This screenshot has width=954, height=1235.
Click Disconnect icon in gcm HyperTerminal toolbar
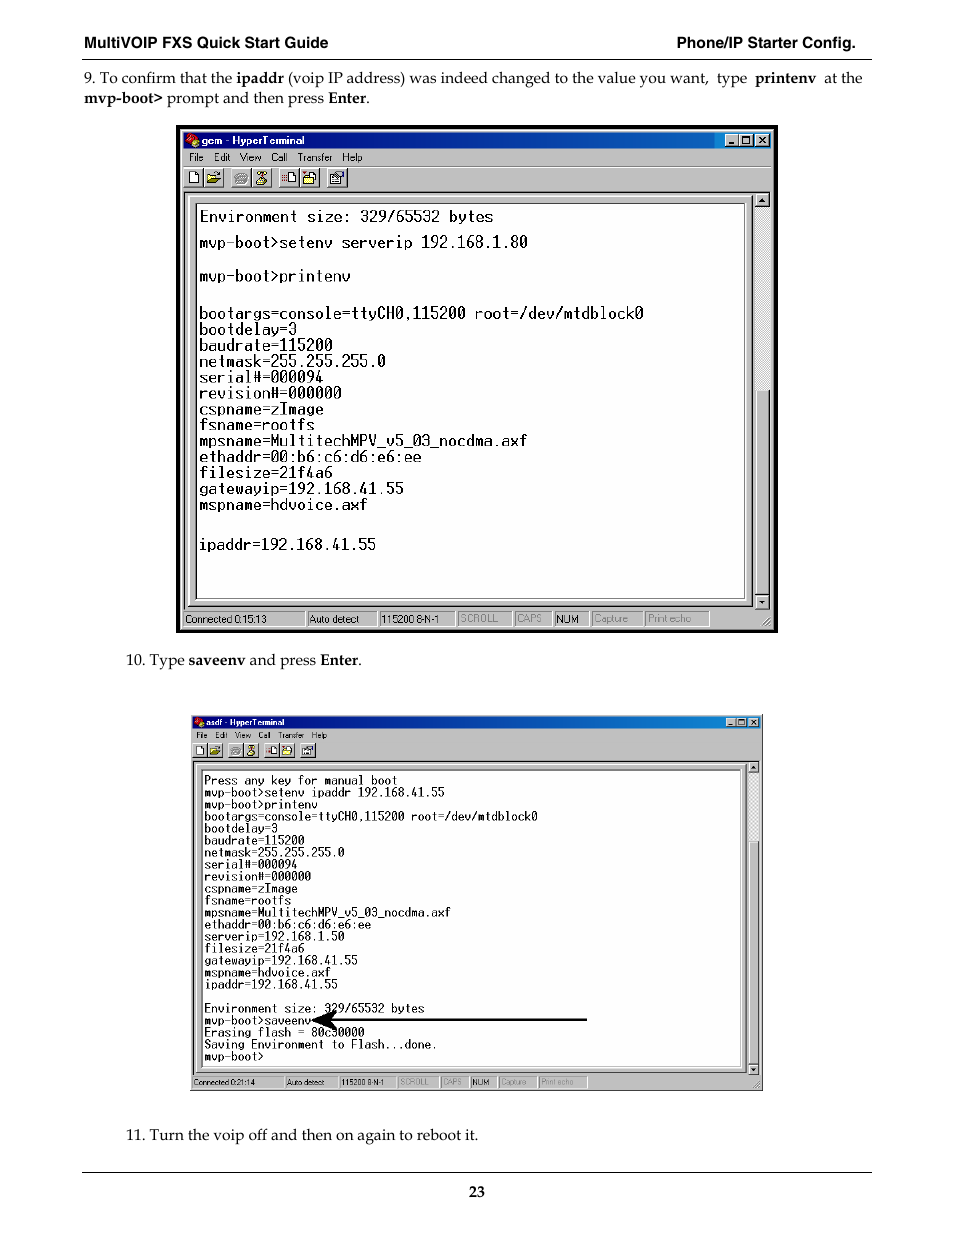click(261, 178)
